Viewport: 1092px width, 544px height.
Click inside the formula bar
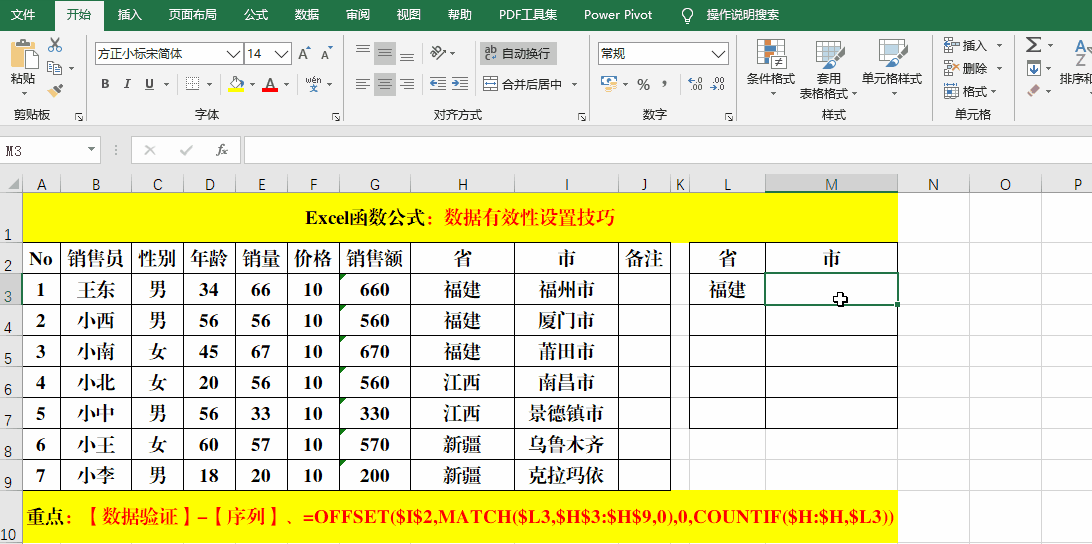point(667,150)
